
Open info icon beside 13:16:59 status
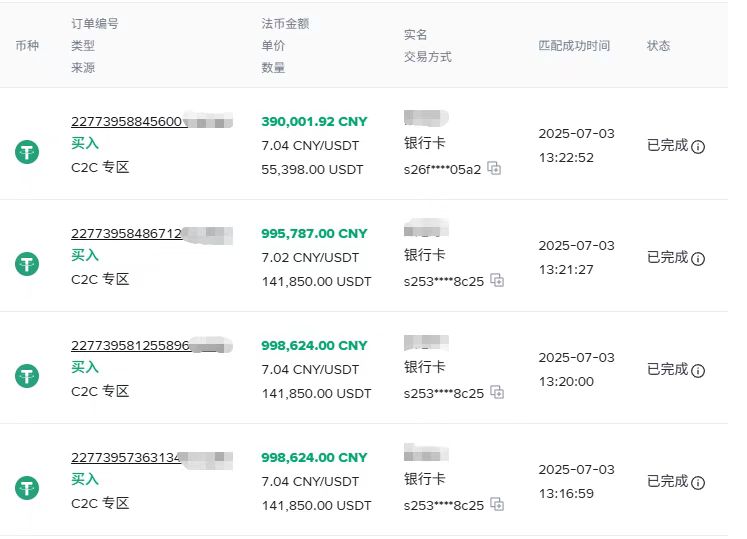pos(698,483)
